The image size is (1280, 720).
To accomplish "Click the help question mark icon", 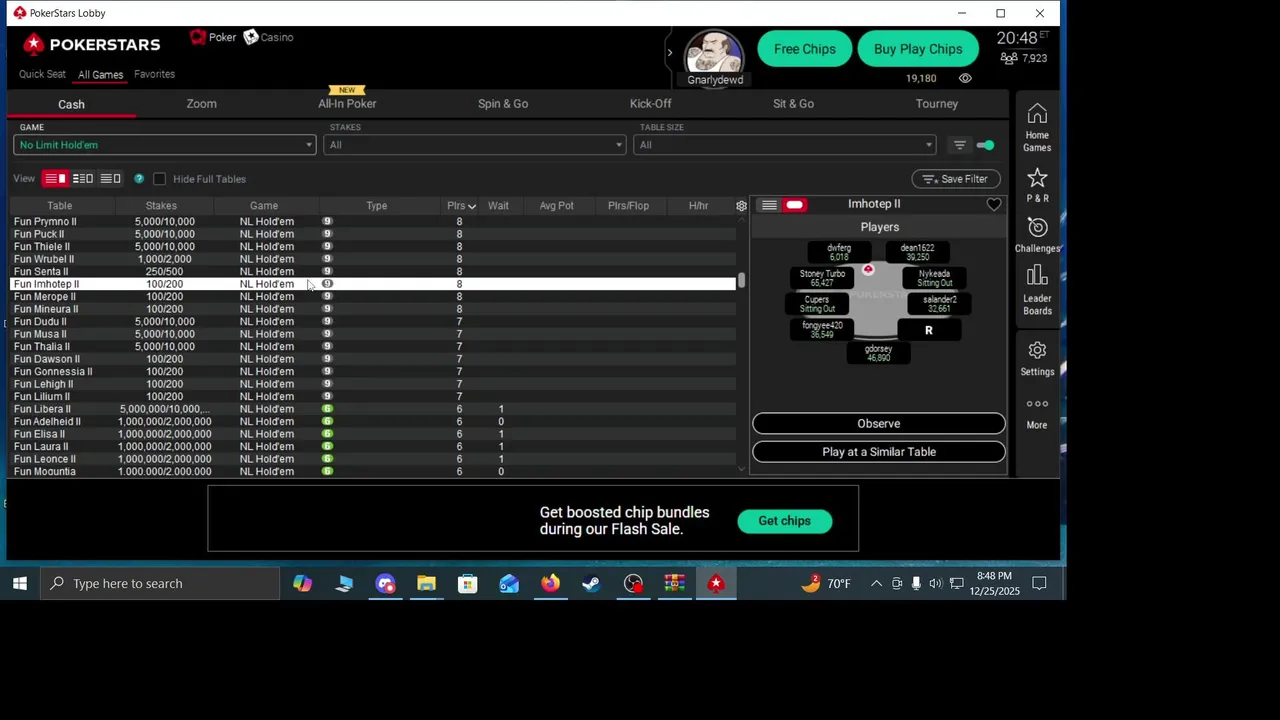I will point(139,179).
